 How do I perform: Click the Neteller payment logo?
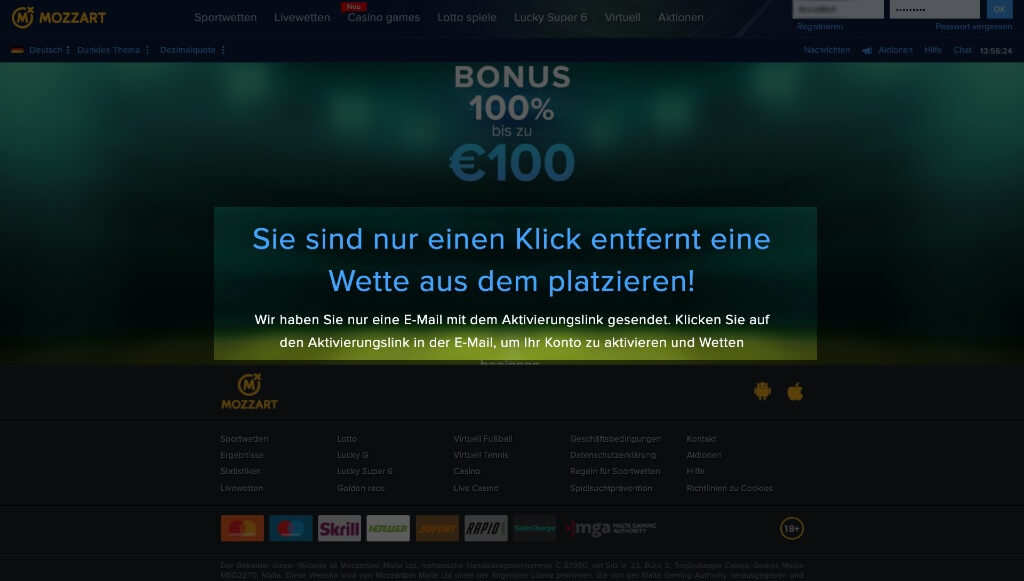coord(388,528)
